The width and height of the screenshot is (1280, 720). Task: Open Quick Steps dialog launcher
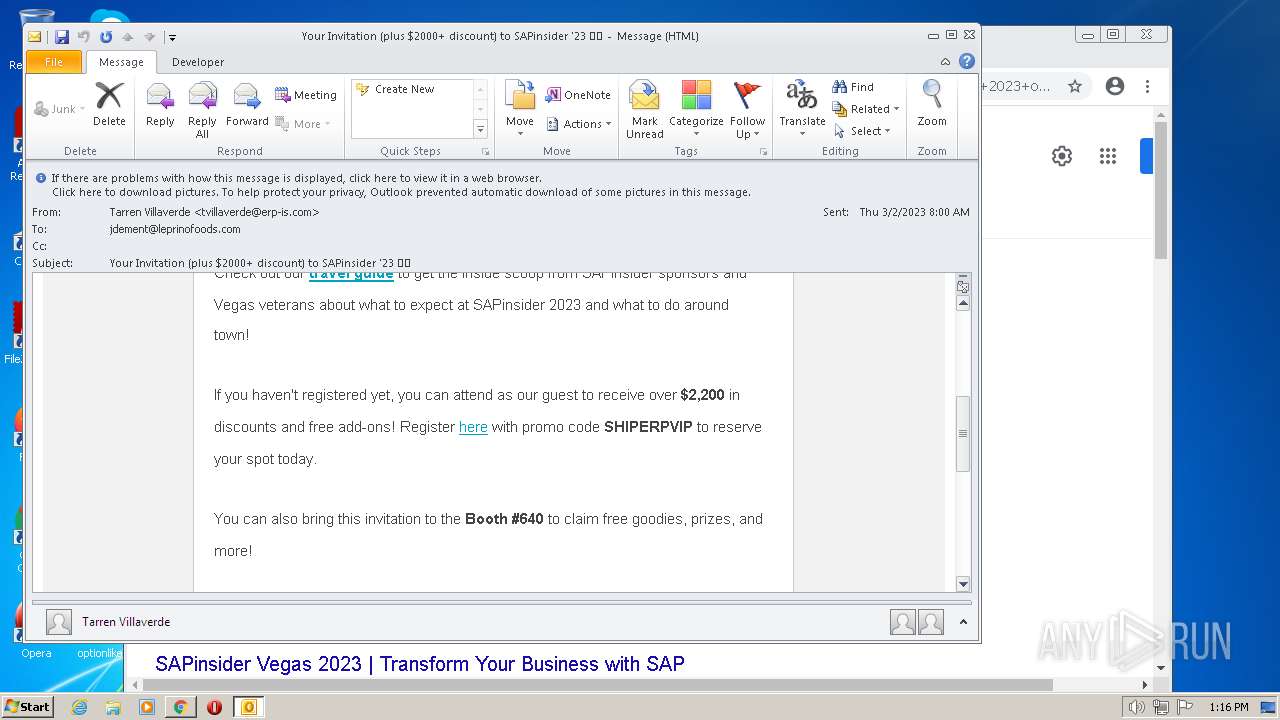pyautogui.click(x=486, y=152)
